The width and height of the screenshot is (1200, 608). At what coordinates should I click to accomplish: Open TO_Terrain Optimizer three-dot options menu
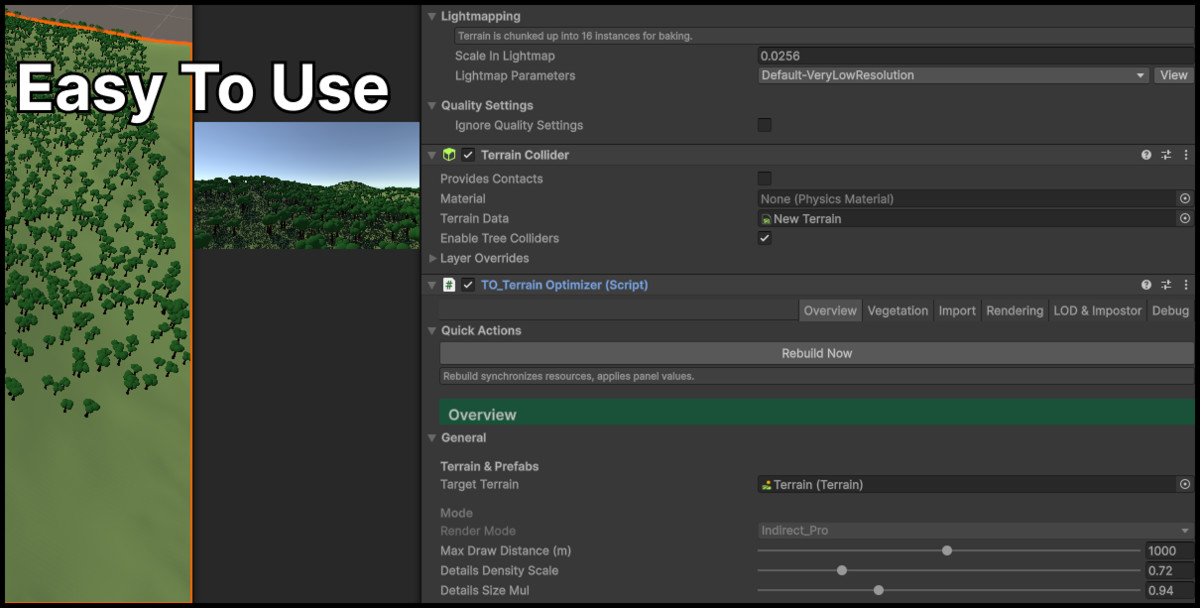click(1186, 285)
